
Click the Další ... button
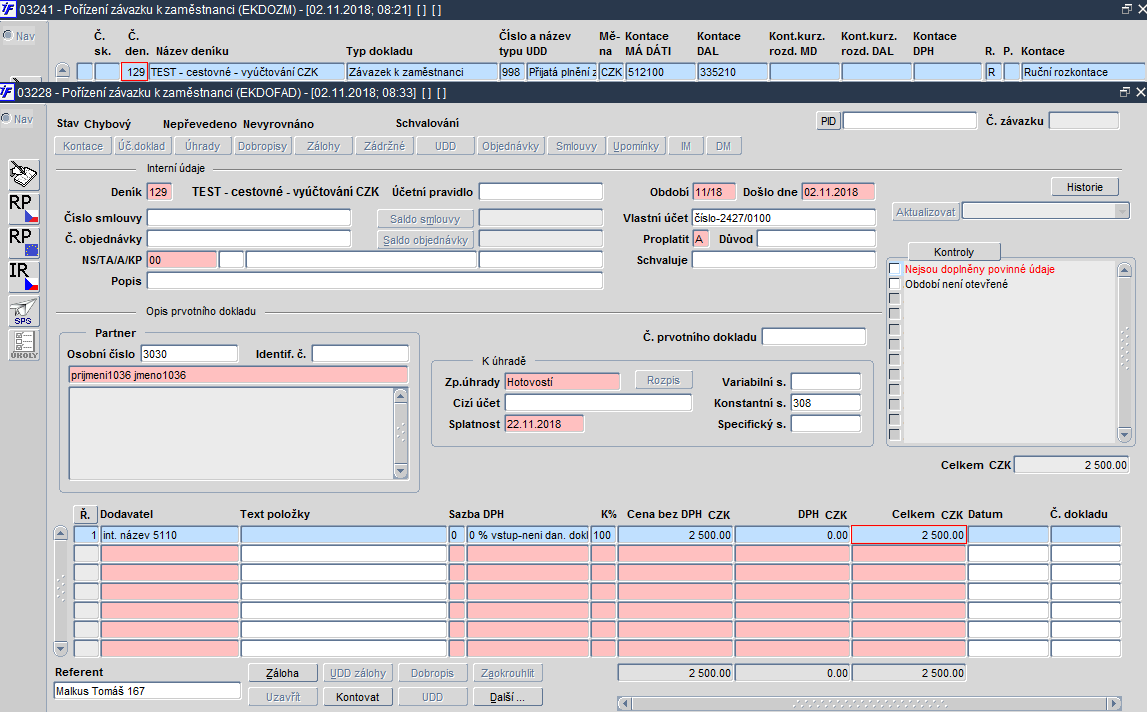(x=508, y=697)
